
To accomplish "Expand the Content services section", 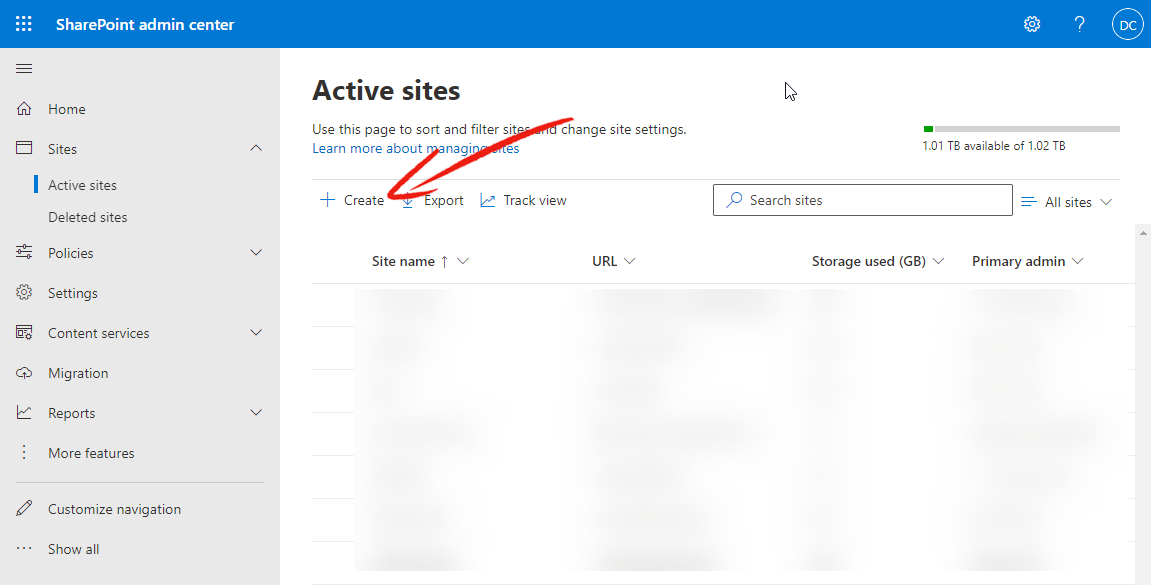I will pyautogui.click(x=139, y=333).
